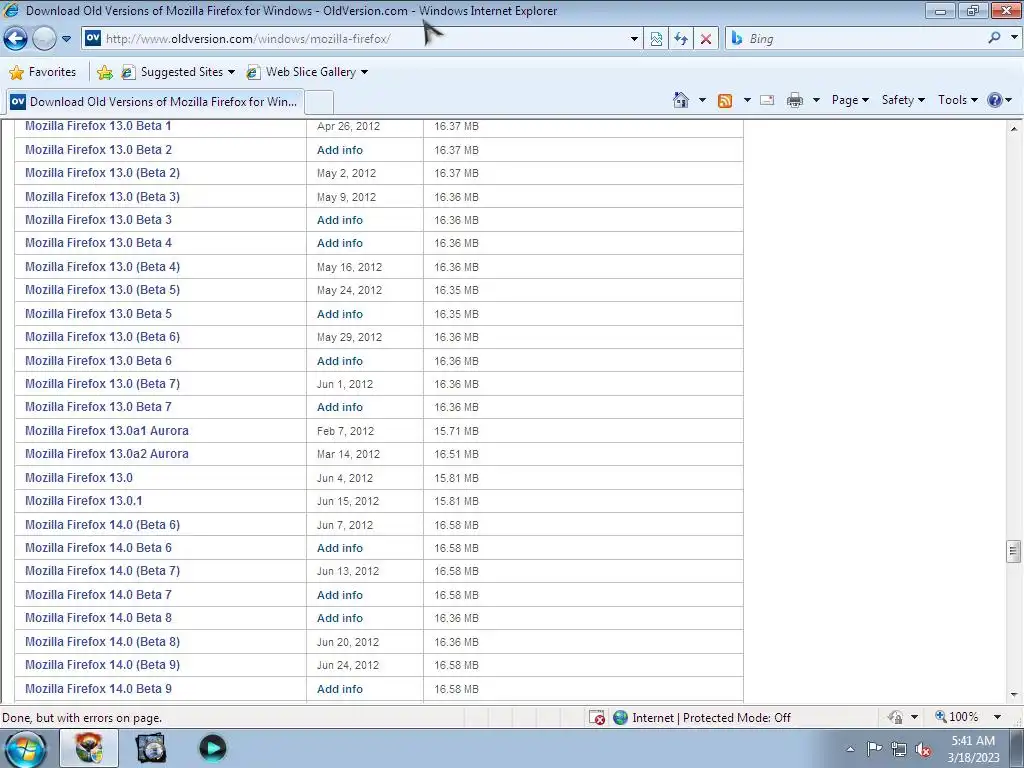Open Mozilla Firefox 13.0 Beta 1 link
1024x768 pixels.
coord(98,126)
